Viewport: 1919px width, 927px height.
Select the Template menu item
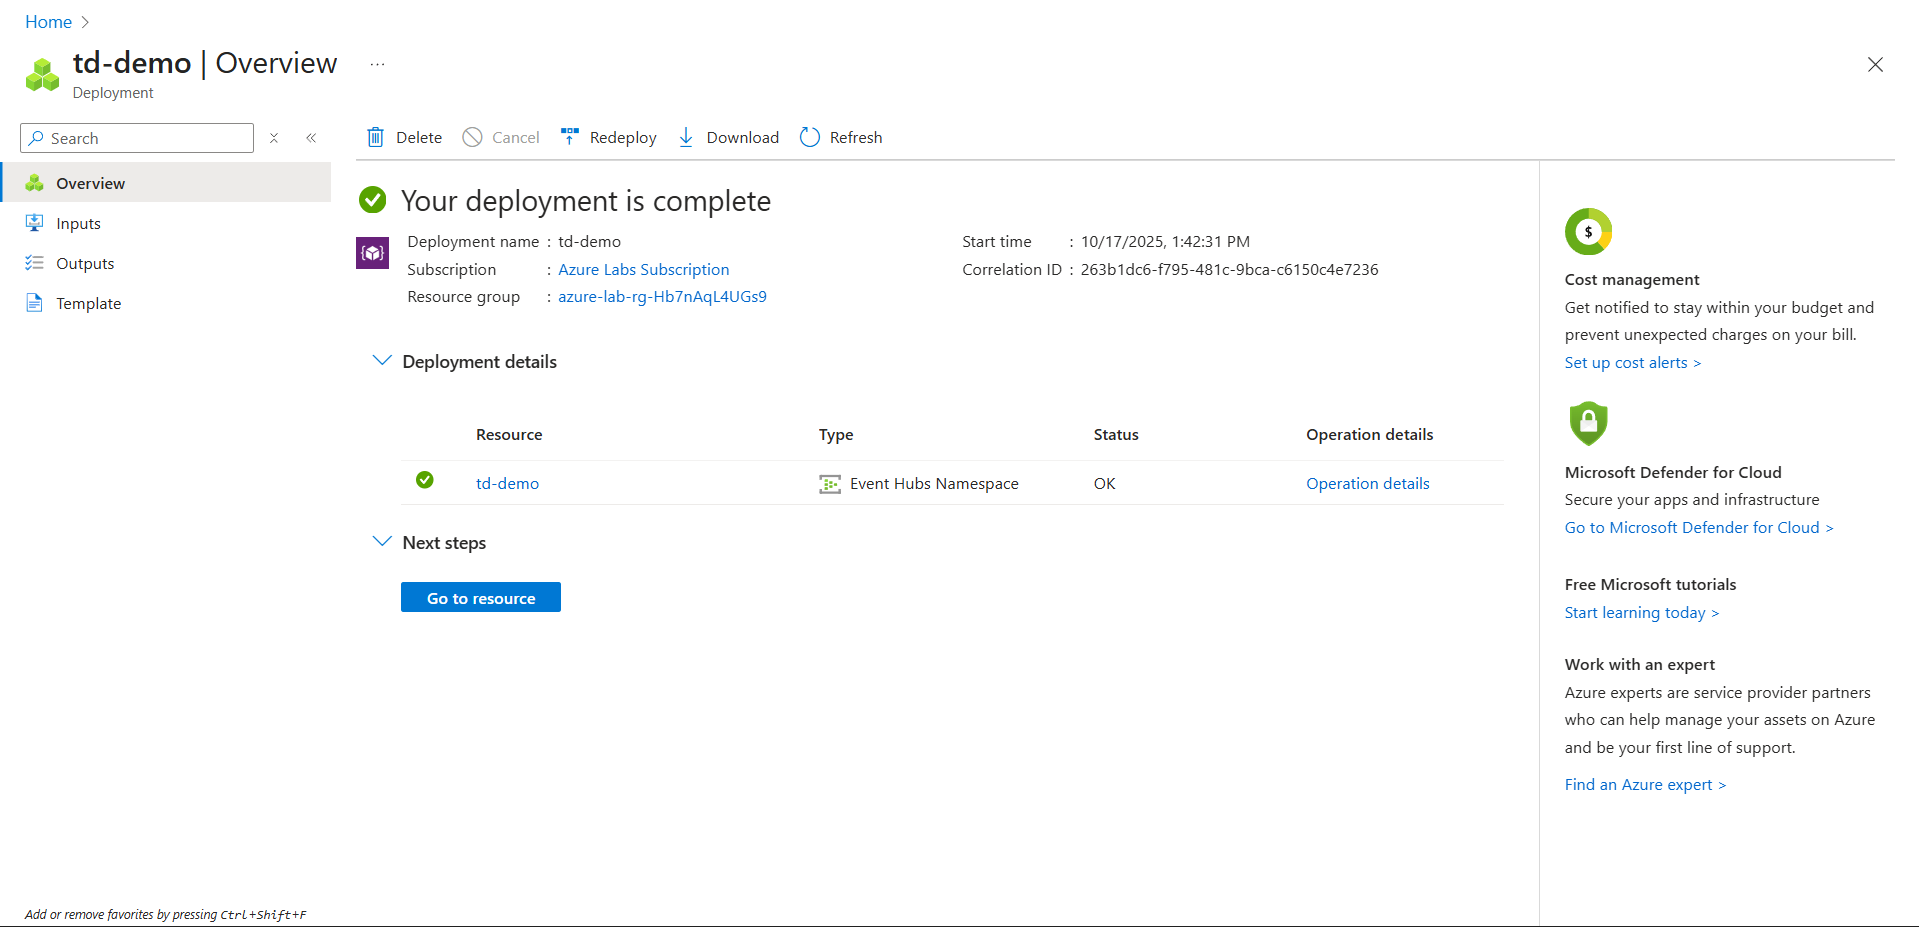[88, 304]
